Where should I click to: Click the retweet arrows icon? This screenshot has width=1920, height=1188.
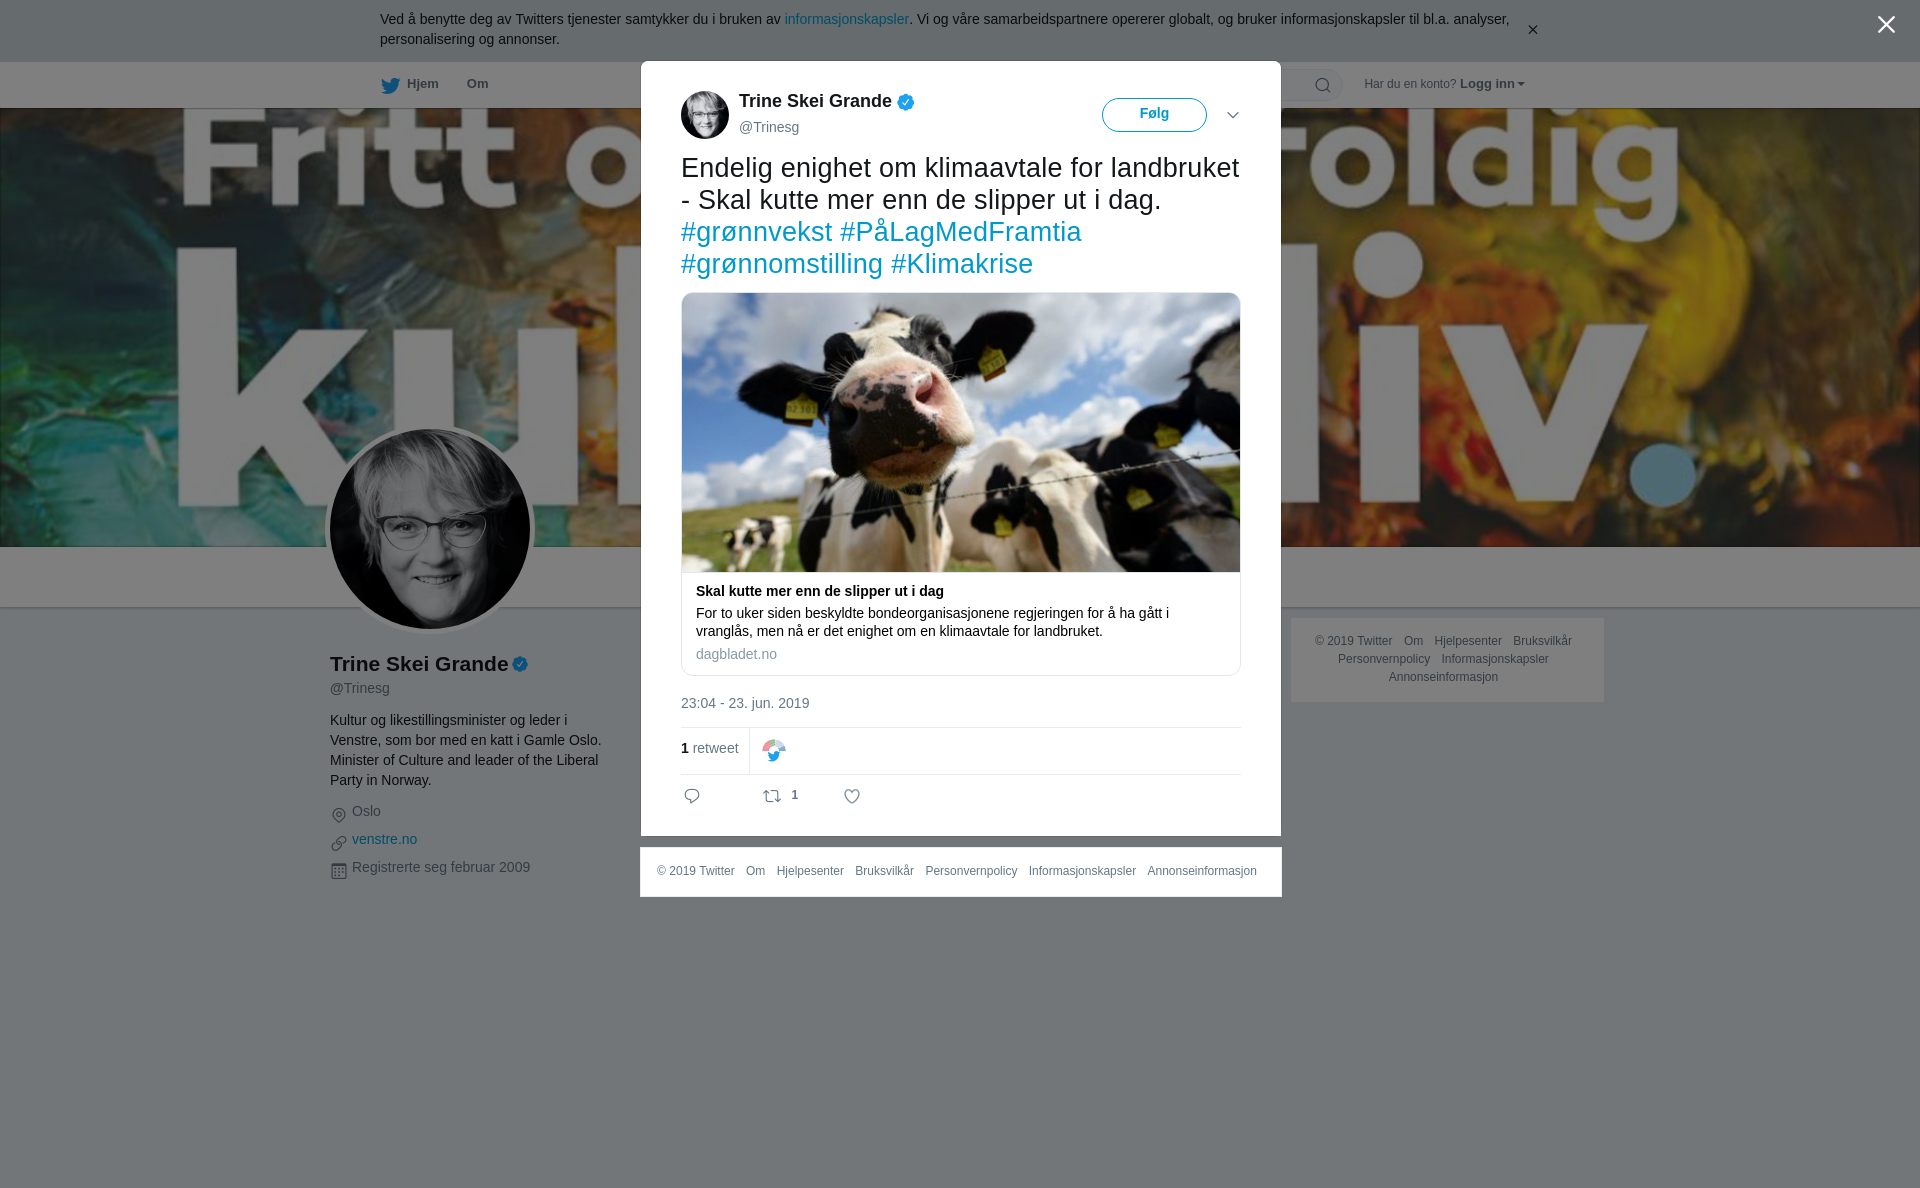click(x=772, y=796)
